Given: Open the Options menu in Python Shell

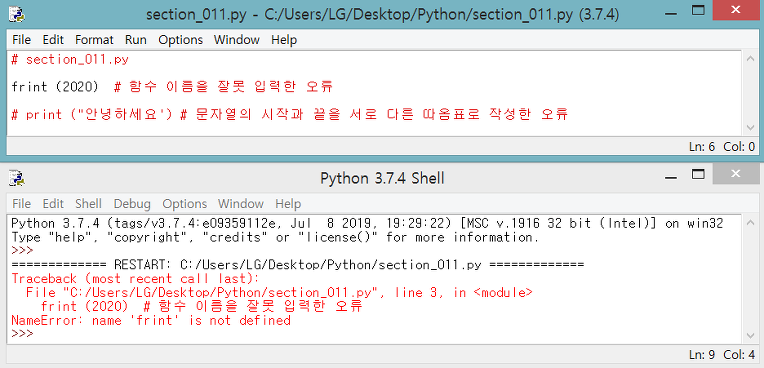Looking at the screenshot, I should [185, 203].
